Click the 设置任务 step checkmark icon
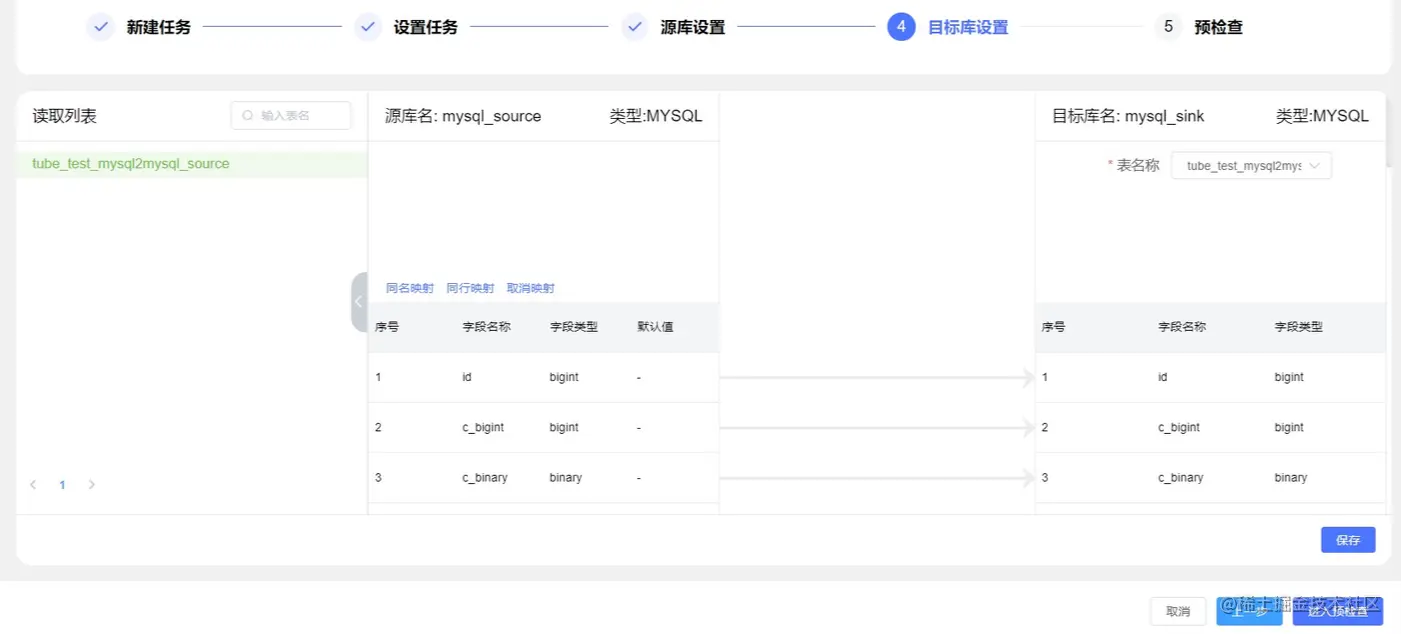The image size is (1401, 634). coord(368,27)
